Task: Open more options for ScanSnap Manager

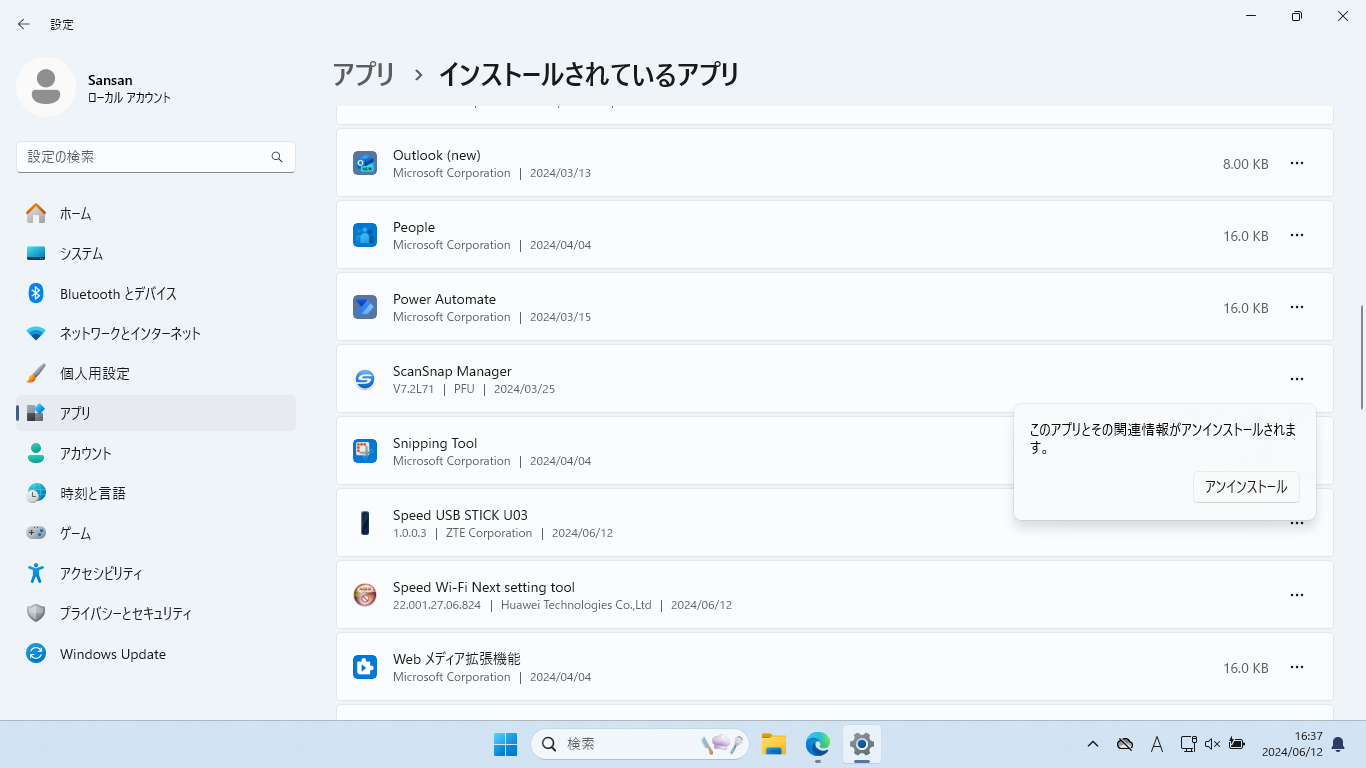Action: point(1297,379)
